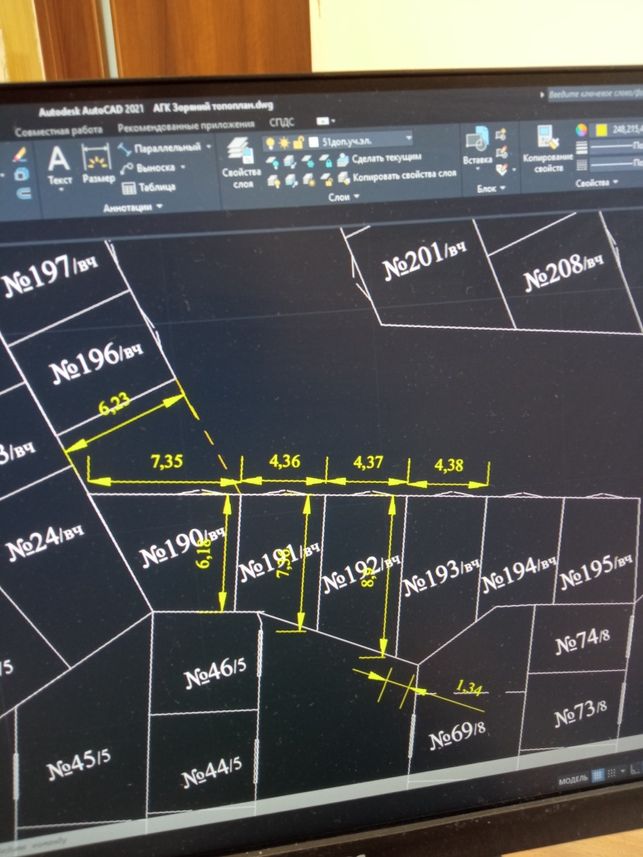Viewport: 643px width, 857px height.
Task: Select the 7,35 dimension text
Action: [167, 462]
